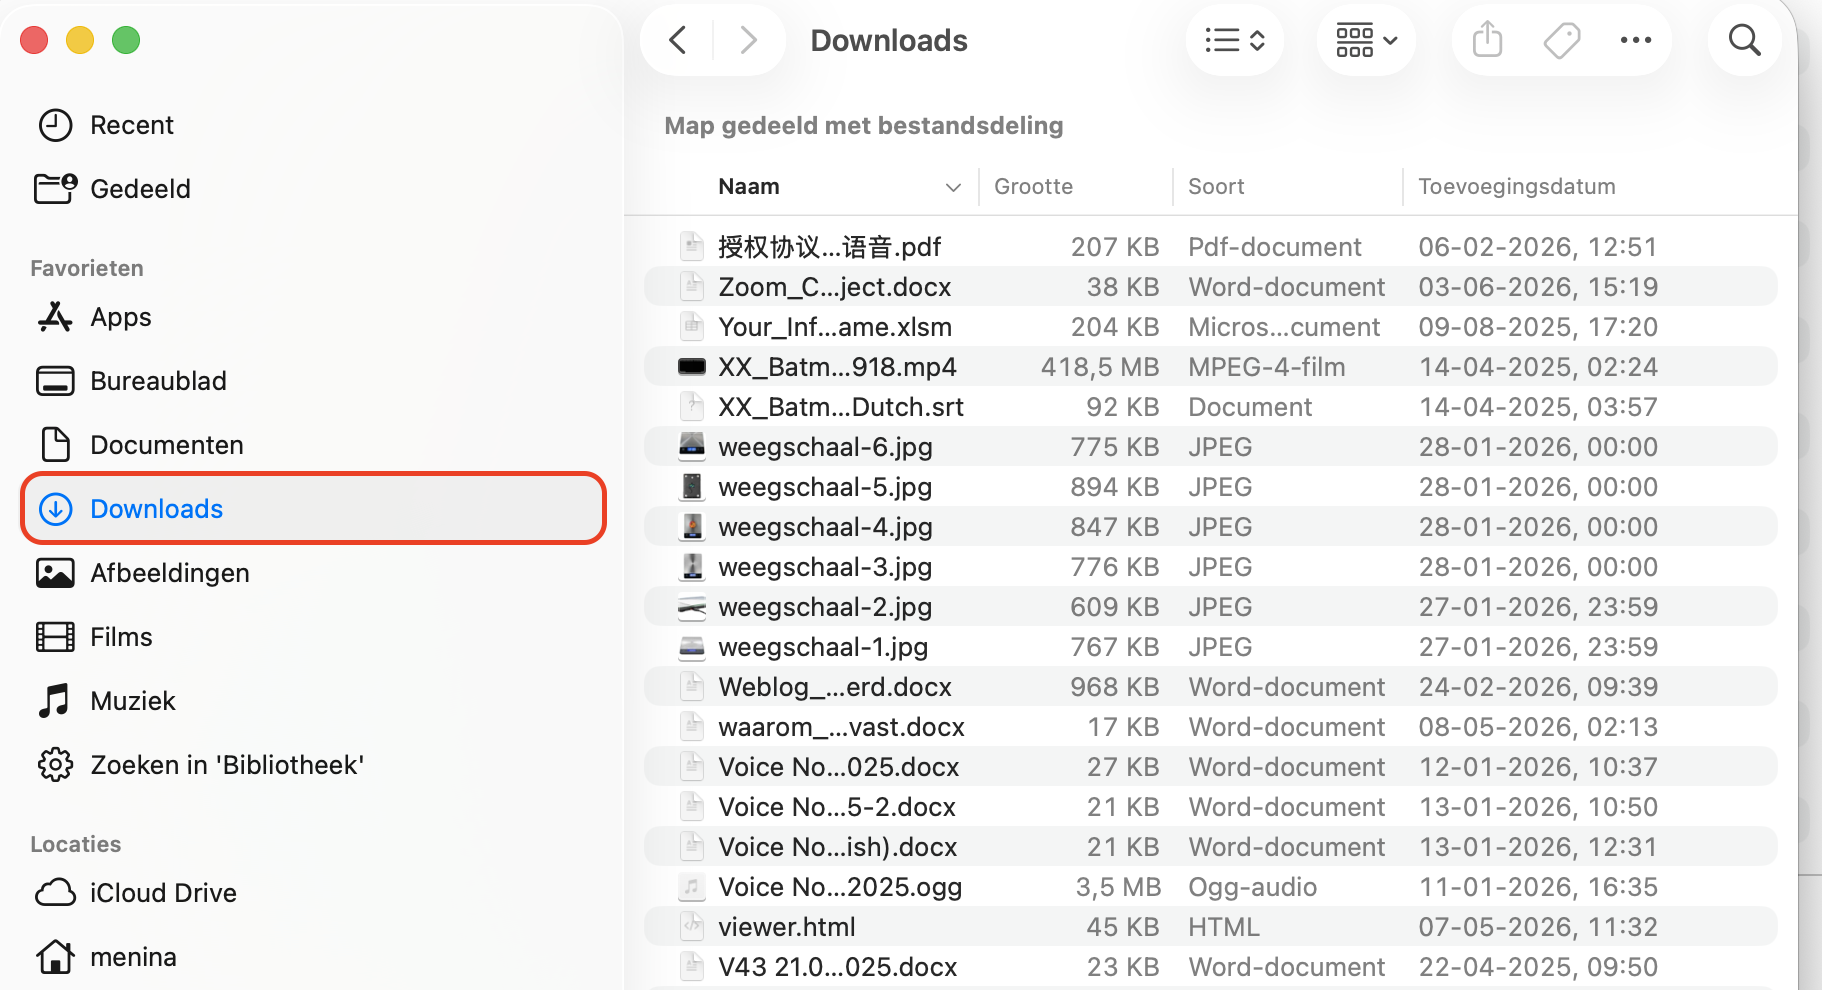Click the Apps icon in sidebar
This screenshot has height=990, width=1822.
tap(55, 317)
